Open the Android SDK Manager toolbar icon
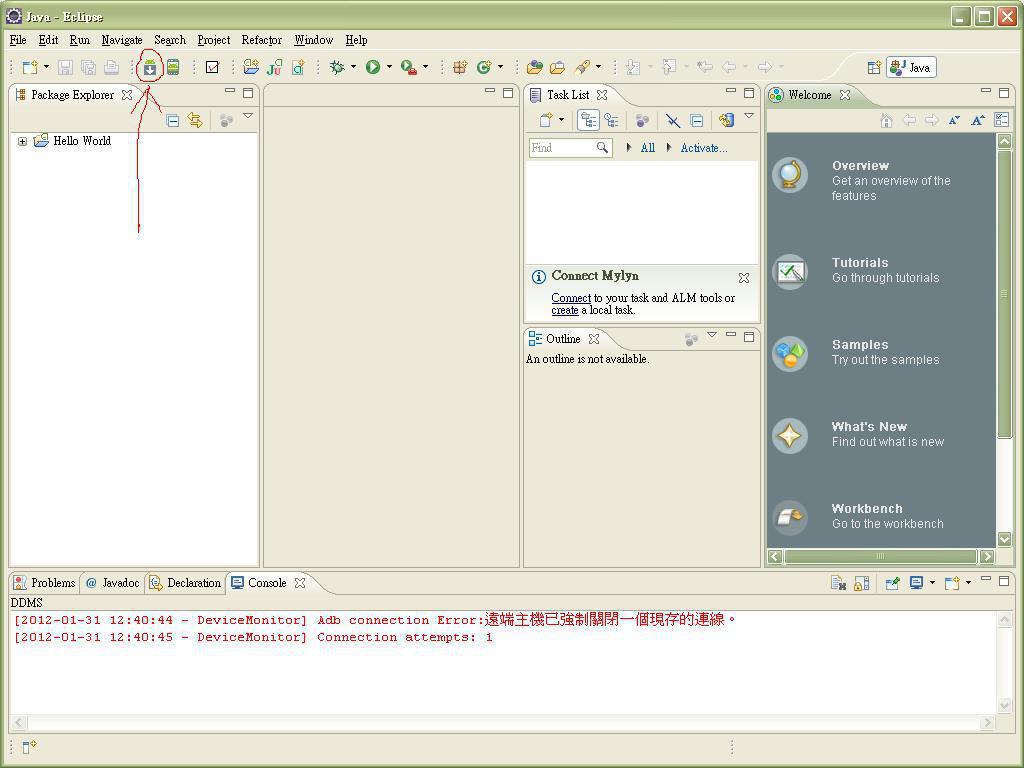Screen dimensions: 1024x768 pos(150,68)
